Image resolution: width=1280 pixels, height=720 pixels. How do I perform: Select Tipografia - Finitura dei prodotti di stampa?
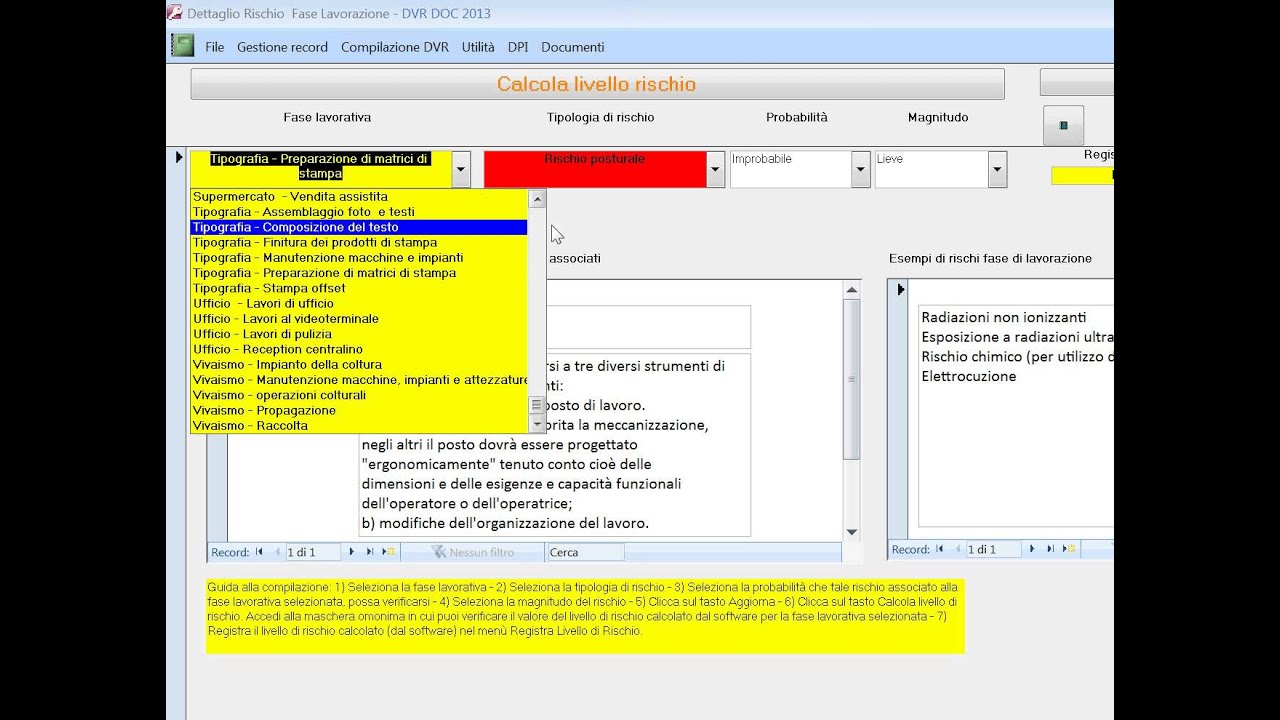(x=359, y=242)
